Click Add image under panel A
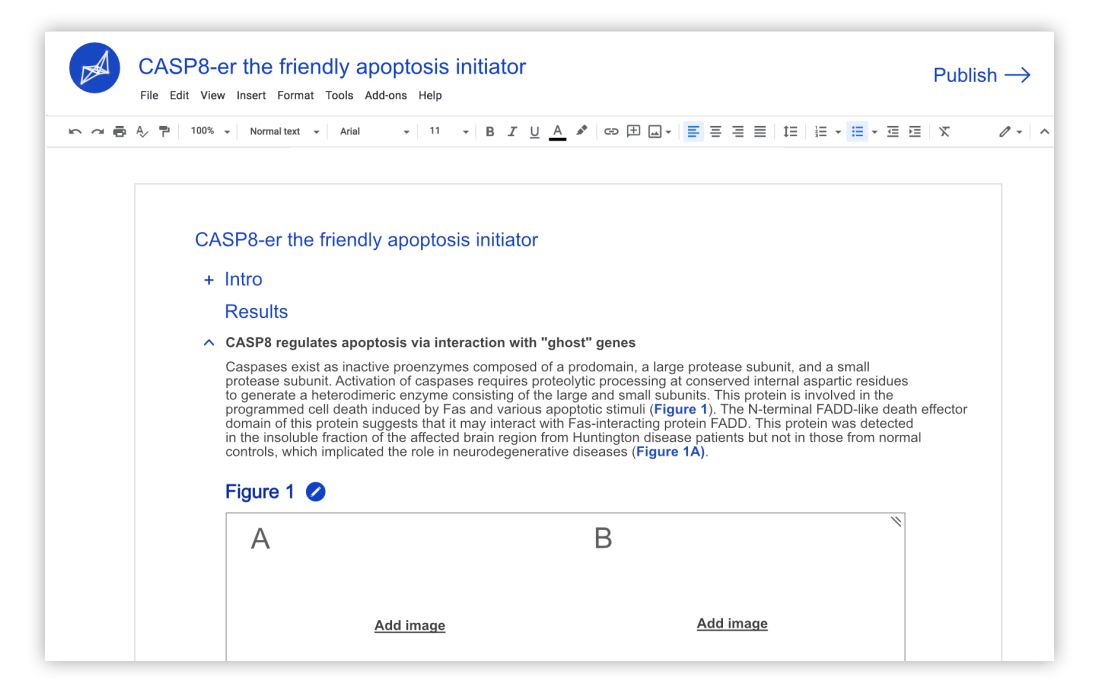1099x692 pixels. (410, 626)
